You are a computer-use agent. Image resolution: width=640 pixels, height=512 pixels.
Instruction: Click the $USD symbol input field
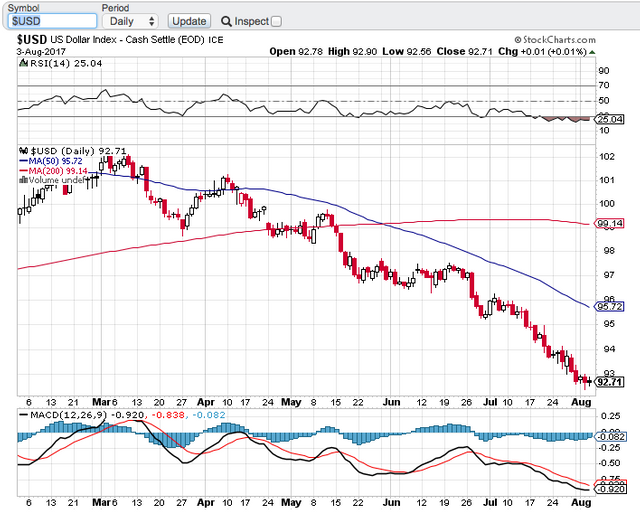(52, 21)
